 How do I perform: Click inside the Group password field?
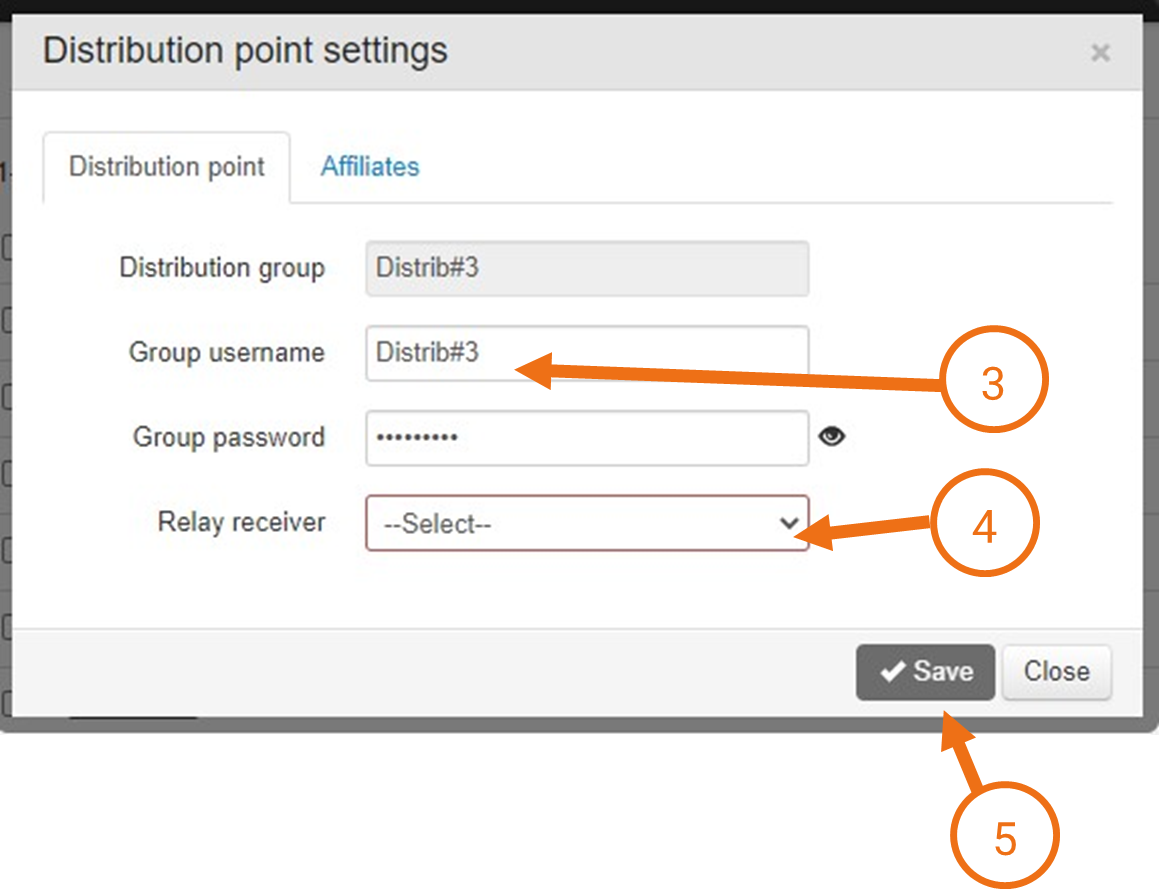pos(587,437)
